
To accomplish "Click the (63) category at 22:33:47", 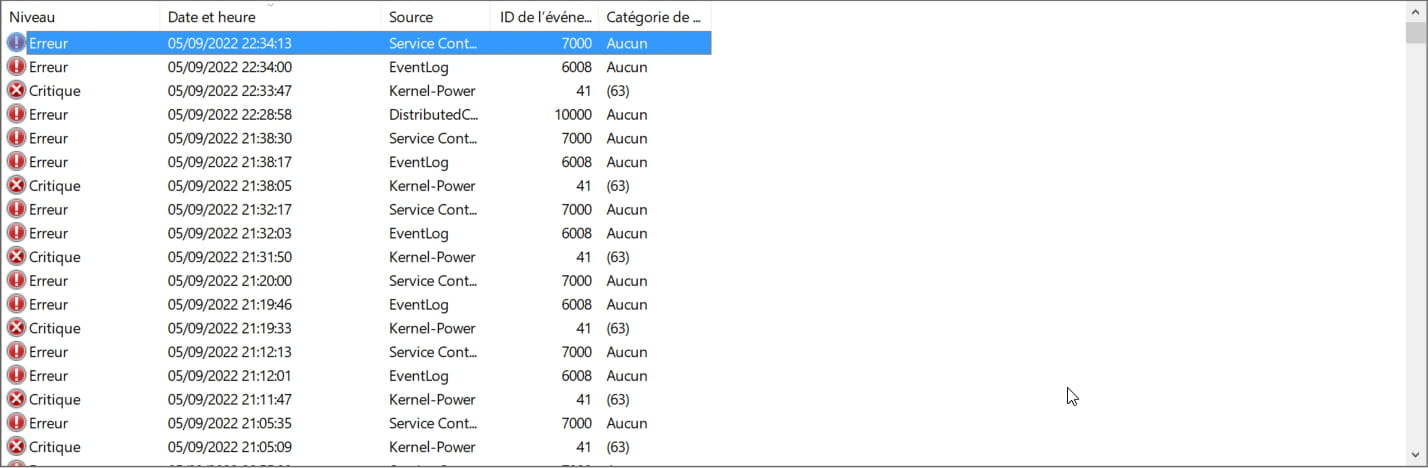I will [x=618, y=90].
